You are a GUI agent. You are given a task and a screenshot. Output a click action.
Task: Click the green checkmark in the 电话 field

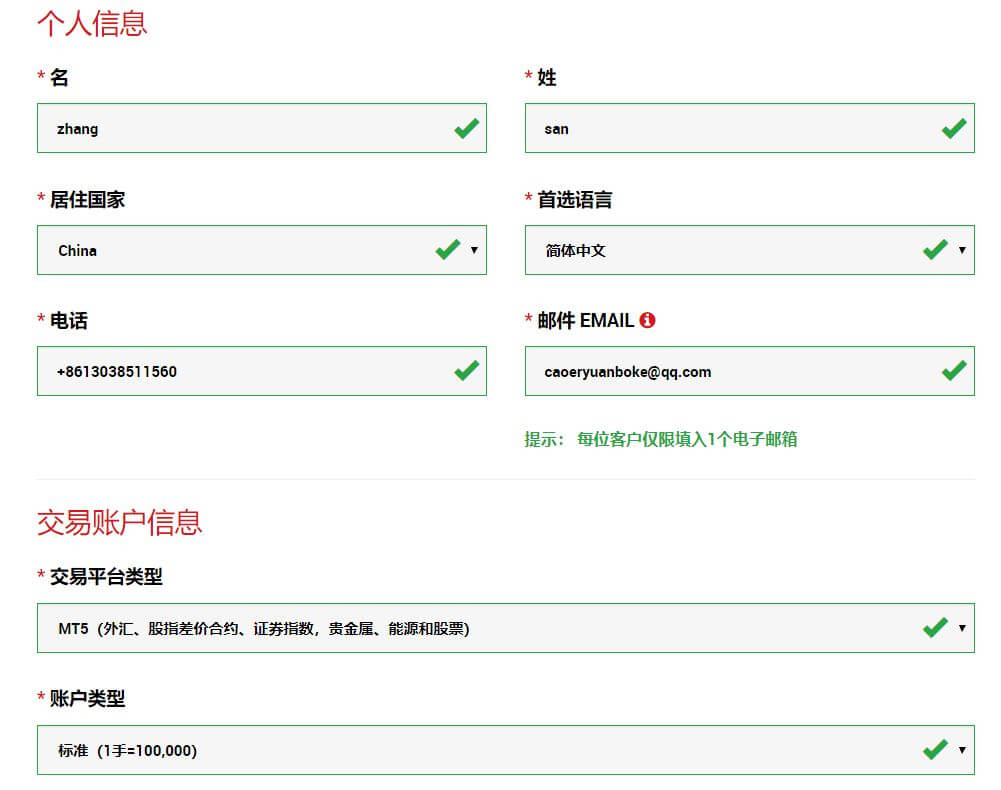coord(467,370)
